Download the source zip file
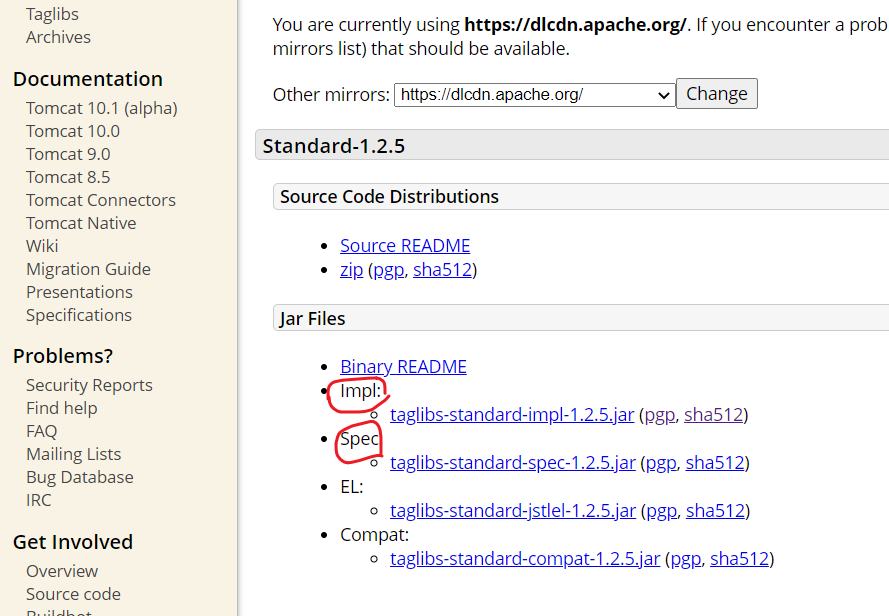The image size is (889, 616). [x=352, y=270]
